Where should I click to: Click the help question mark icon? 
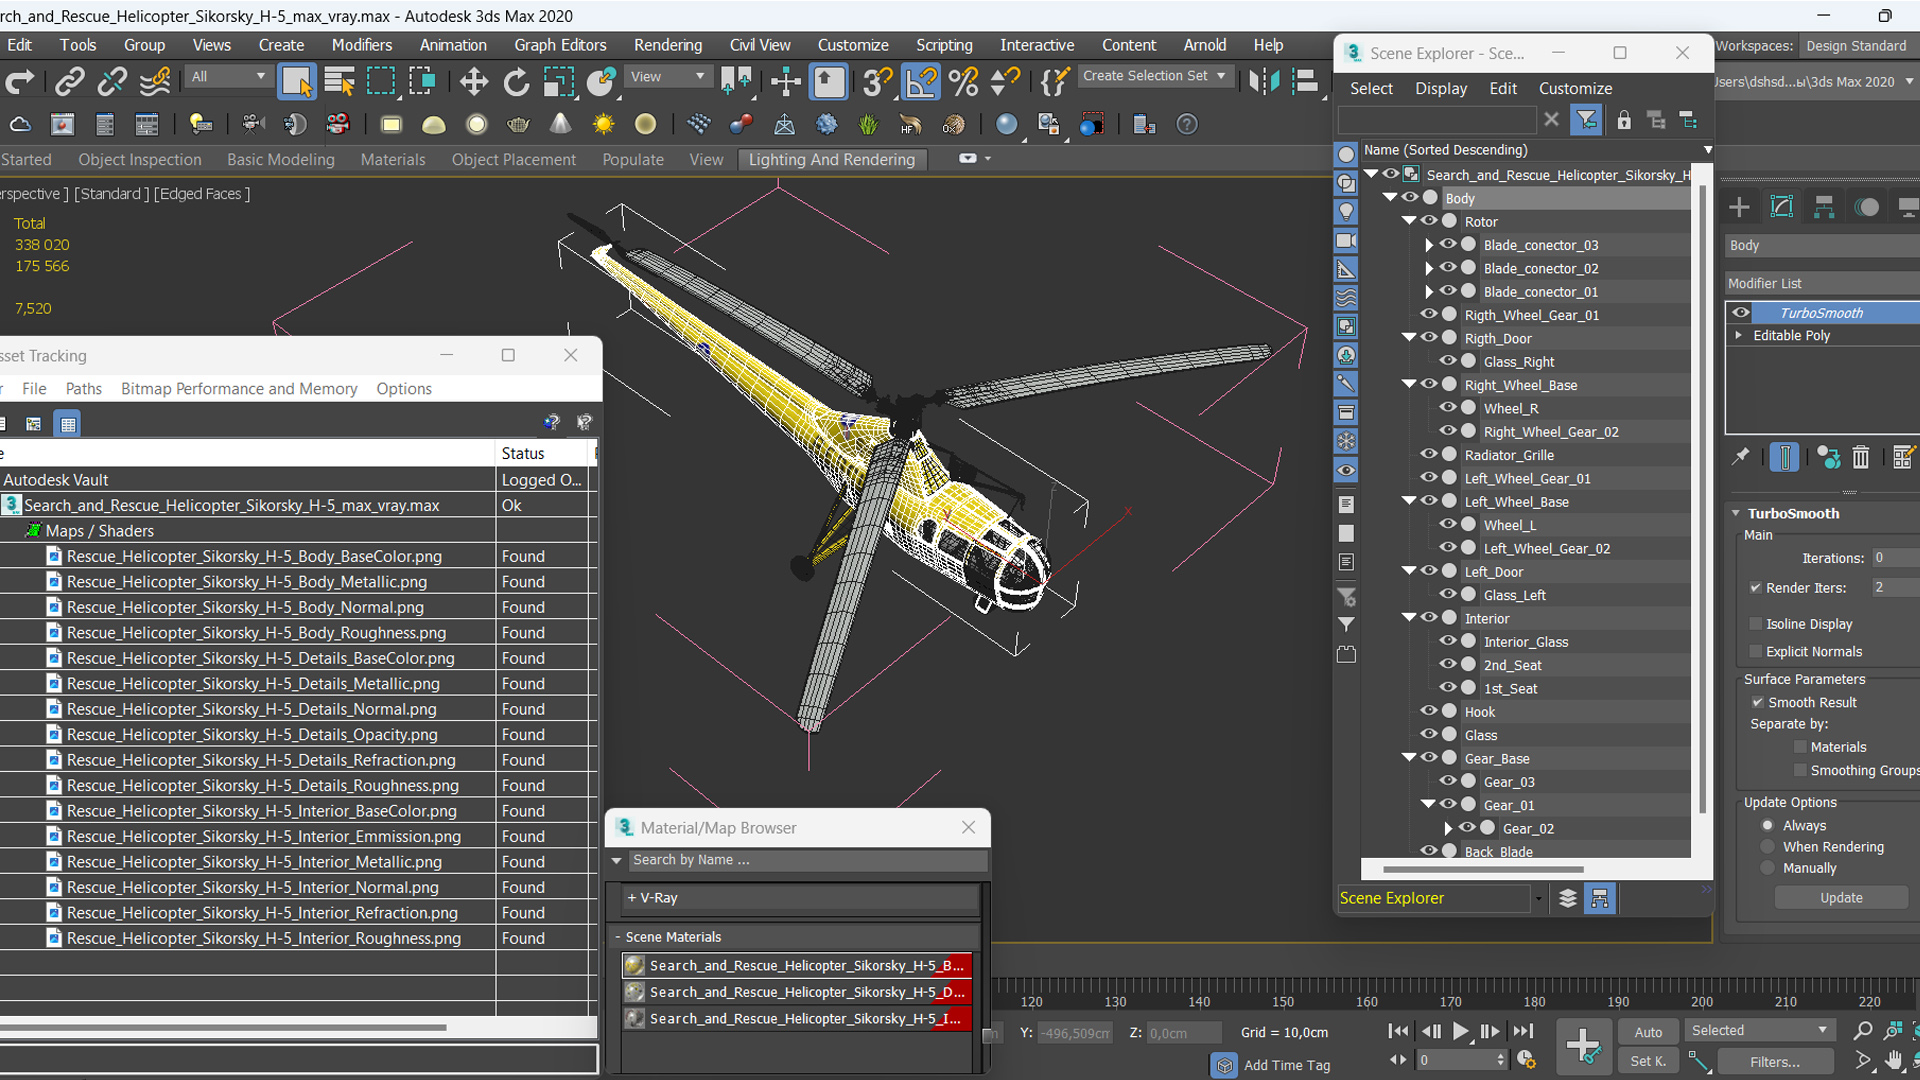point(1187,124)
